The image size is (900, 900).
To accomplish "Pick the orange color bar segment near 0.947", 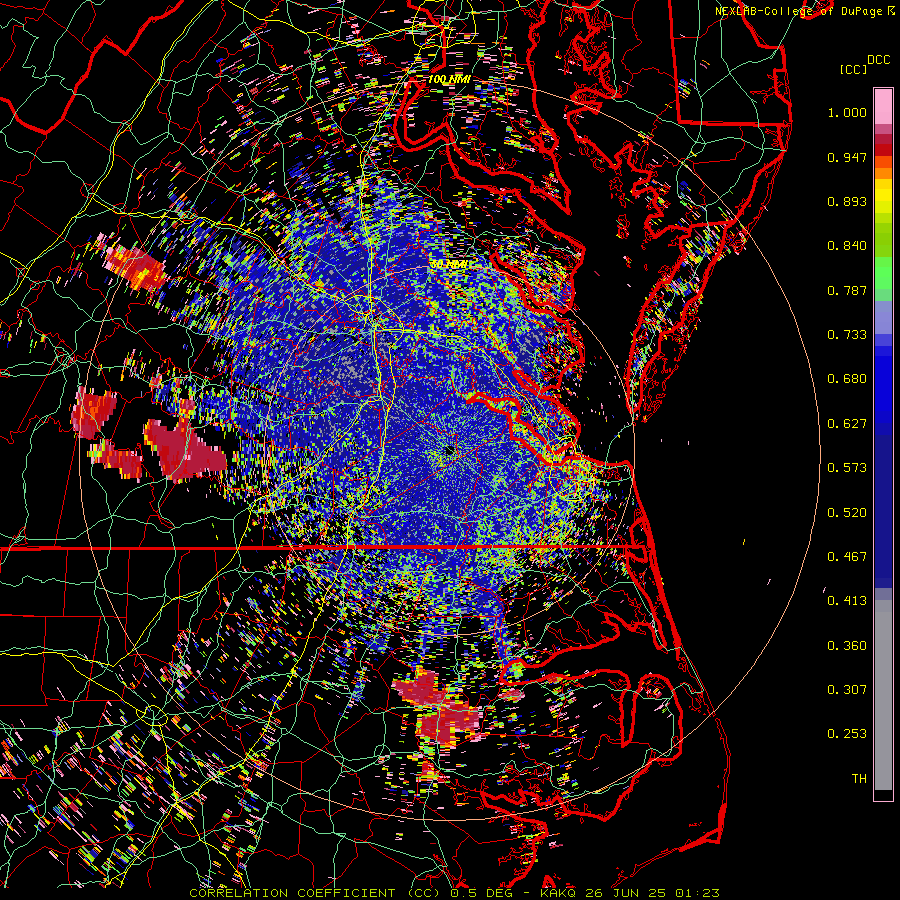I will [x=883, y=166].
